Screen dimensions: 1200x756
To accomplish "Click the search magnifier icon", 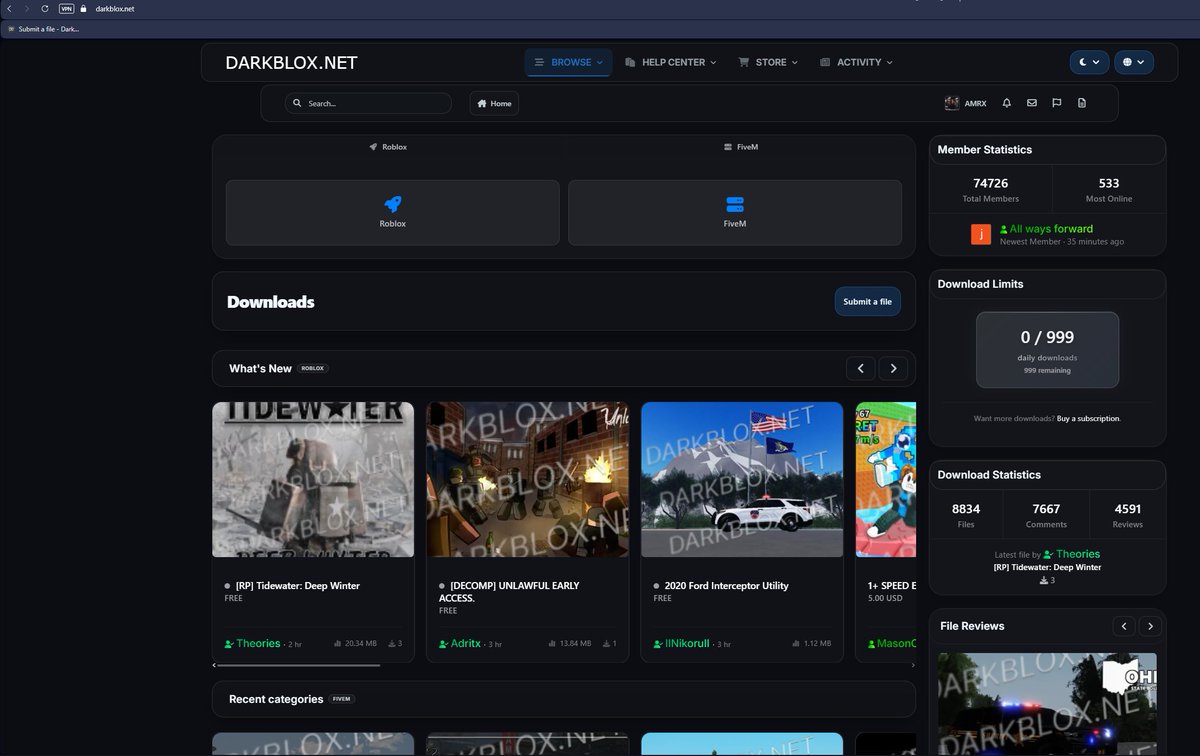I will (x=298, y=103).
